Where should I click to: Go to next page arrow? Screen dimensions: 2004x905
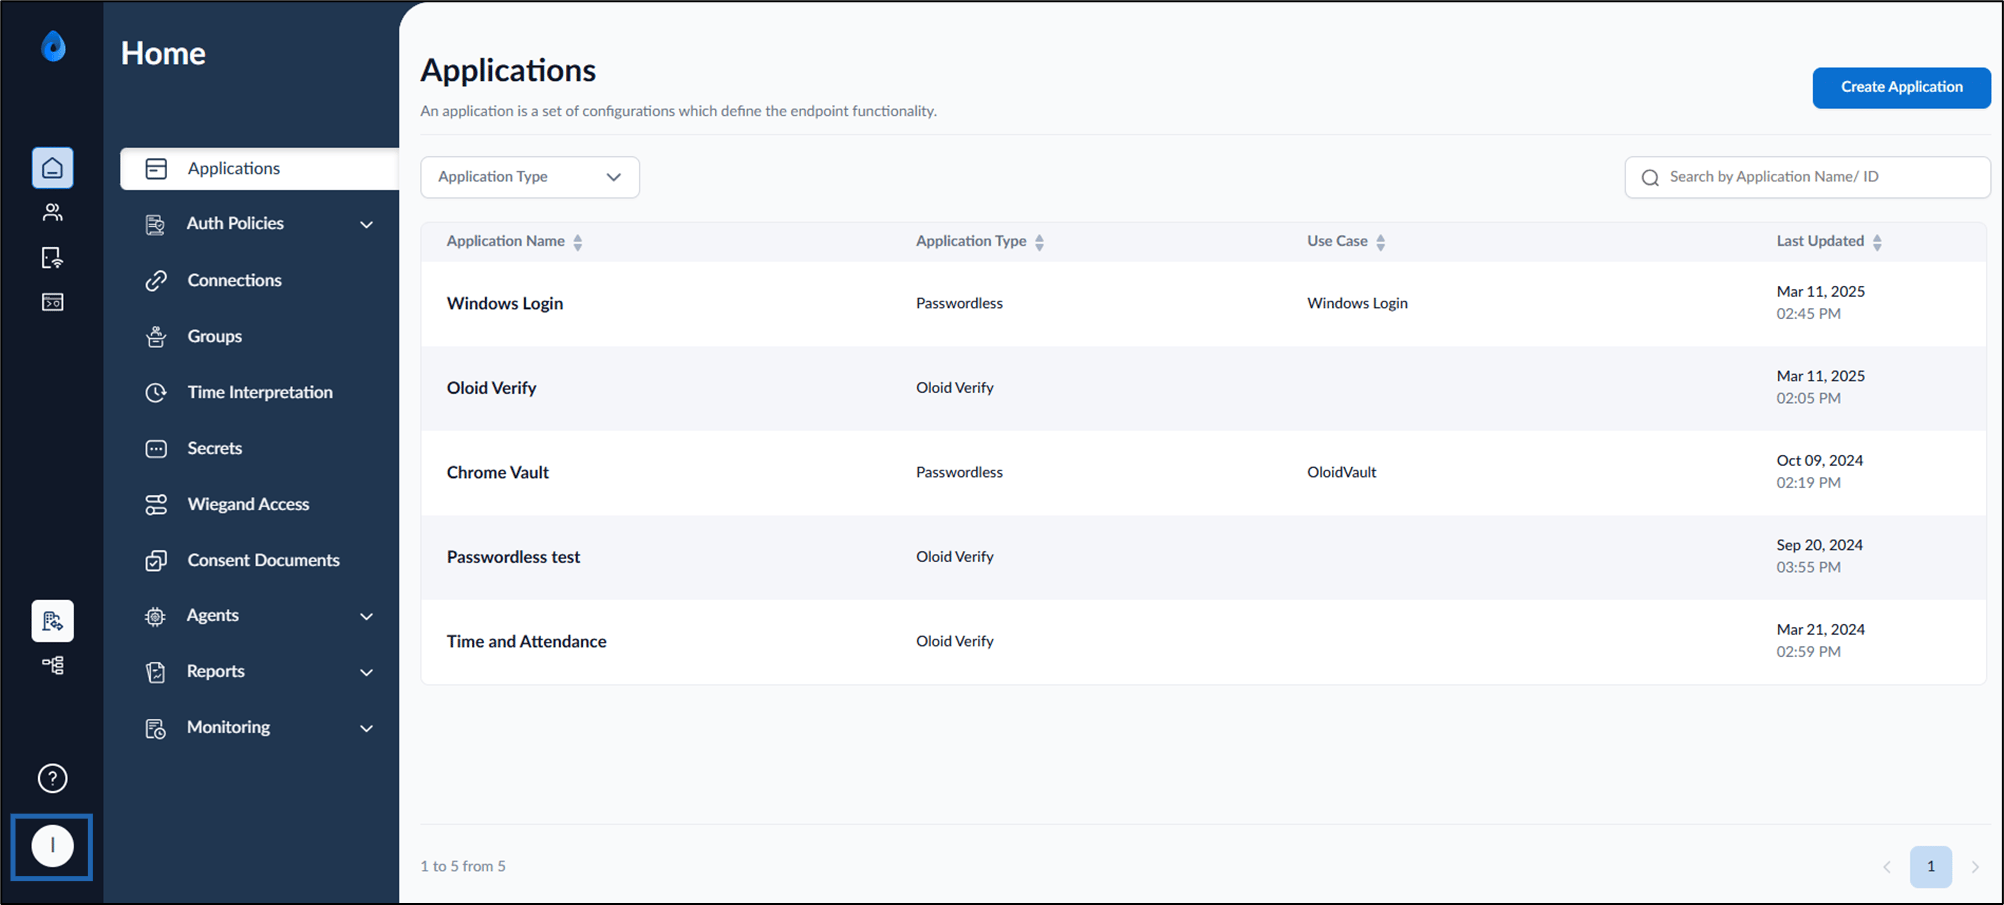(x=1975, y=867)
